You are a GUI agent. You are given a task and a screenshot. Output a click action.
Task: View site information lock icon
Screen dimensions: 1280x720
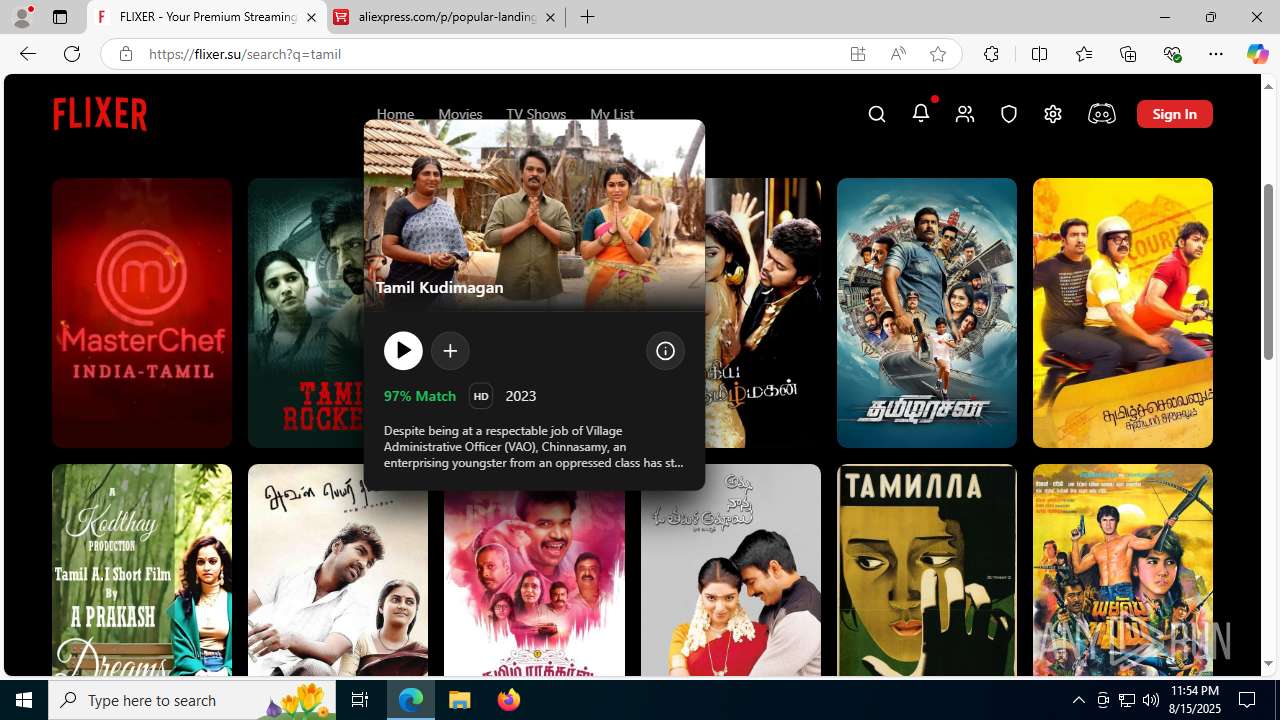(125, 54)
